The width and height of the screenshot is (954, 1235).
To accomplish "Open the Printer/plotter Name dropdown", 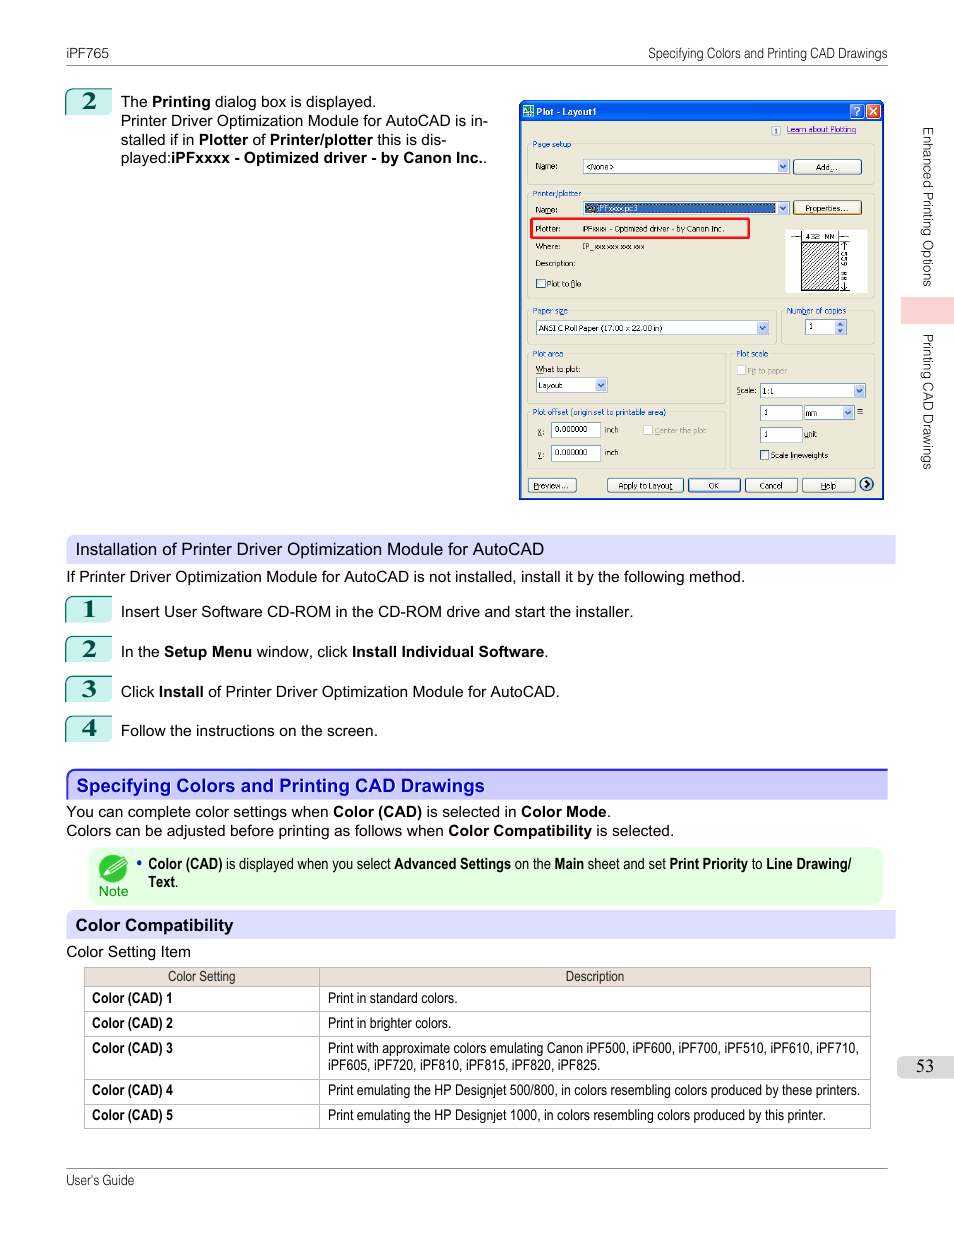I will pyautogui.click(x=783, y=208).
